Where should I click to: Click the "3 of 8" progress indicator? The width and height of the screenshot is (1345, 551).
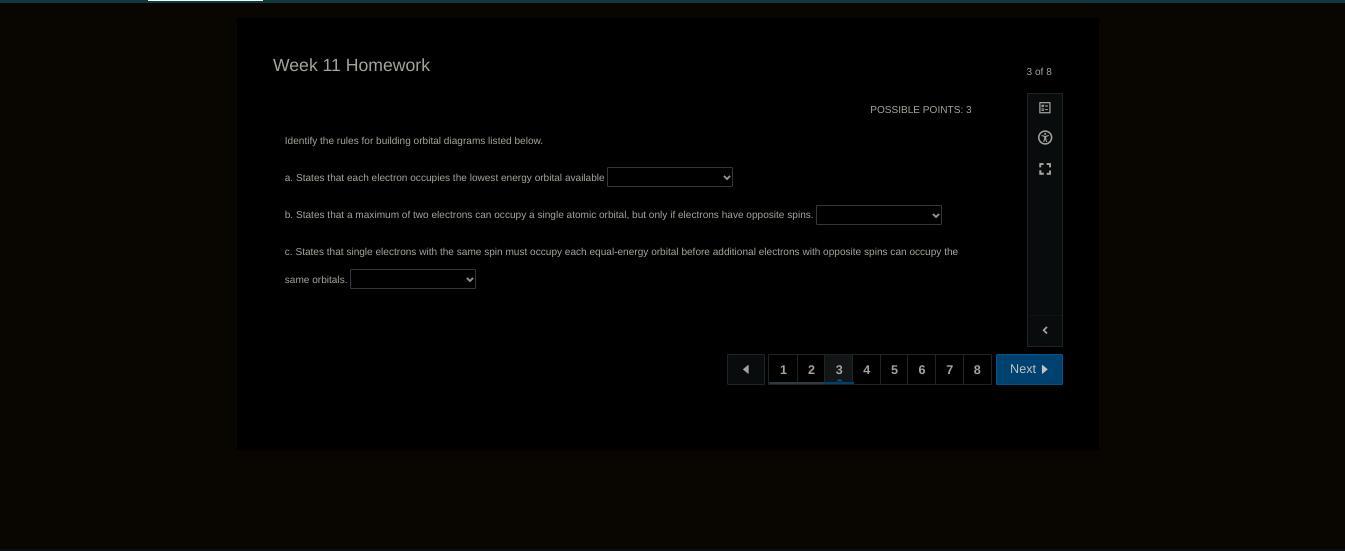tap(1038, 72)
